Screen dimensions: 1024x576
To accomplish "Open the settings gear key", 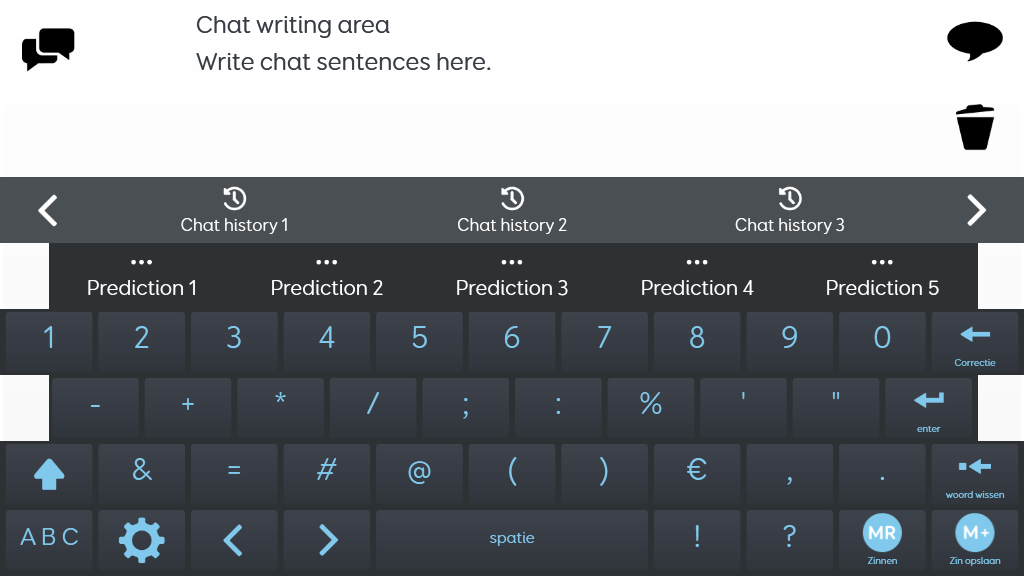I will click(x=142, y=540).
